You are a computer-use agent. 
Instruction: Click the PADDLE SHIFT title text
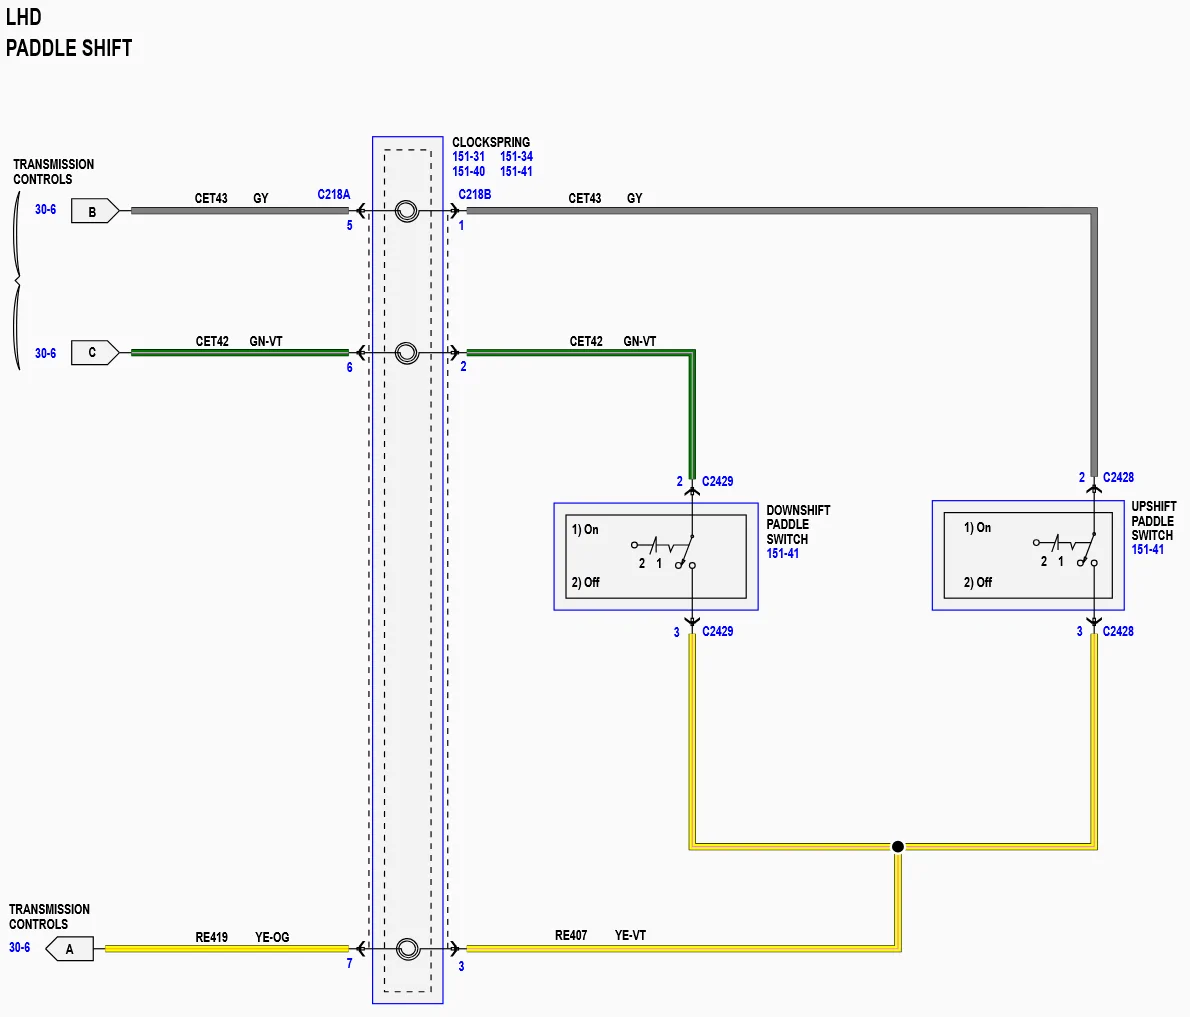(69, 49)
